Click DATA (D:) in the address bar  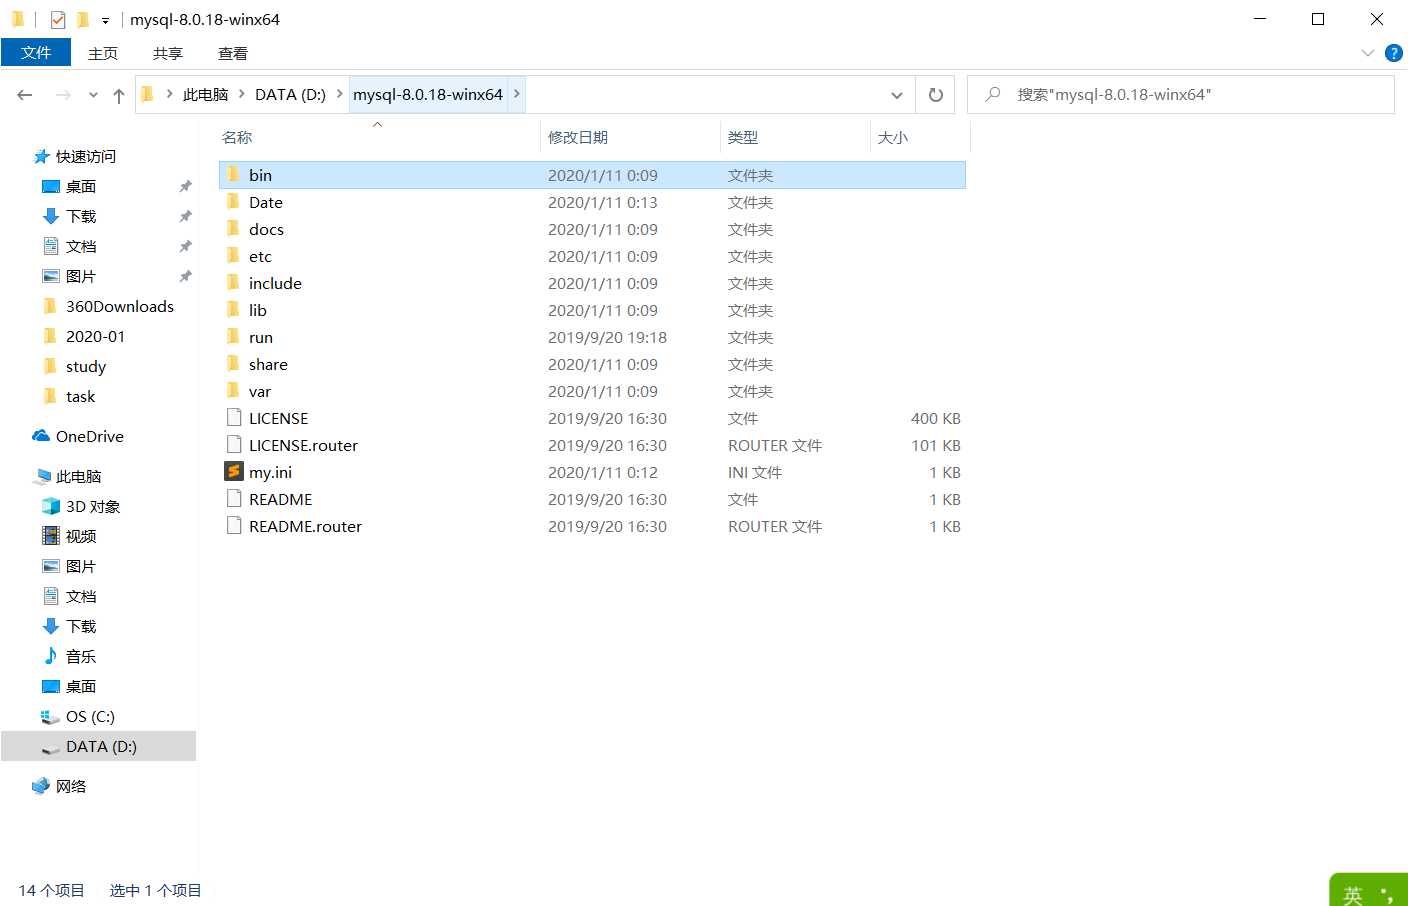click(290, 94)
